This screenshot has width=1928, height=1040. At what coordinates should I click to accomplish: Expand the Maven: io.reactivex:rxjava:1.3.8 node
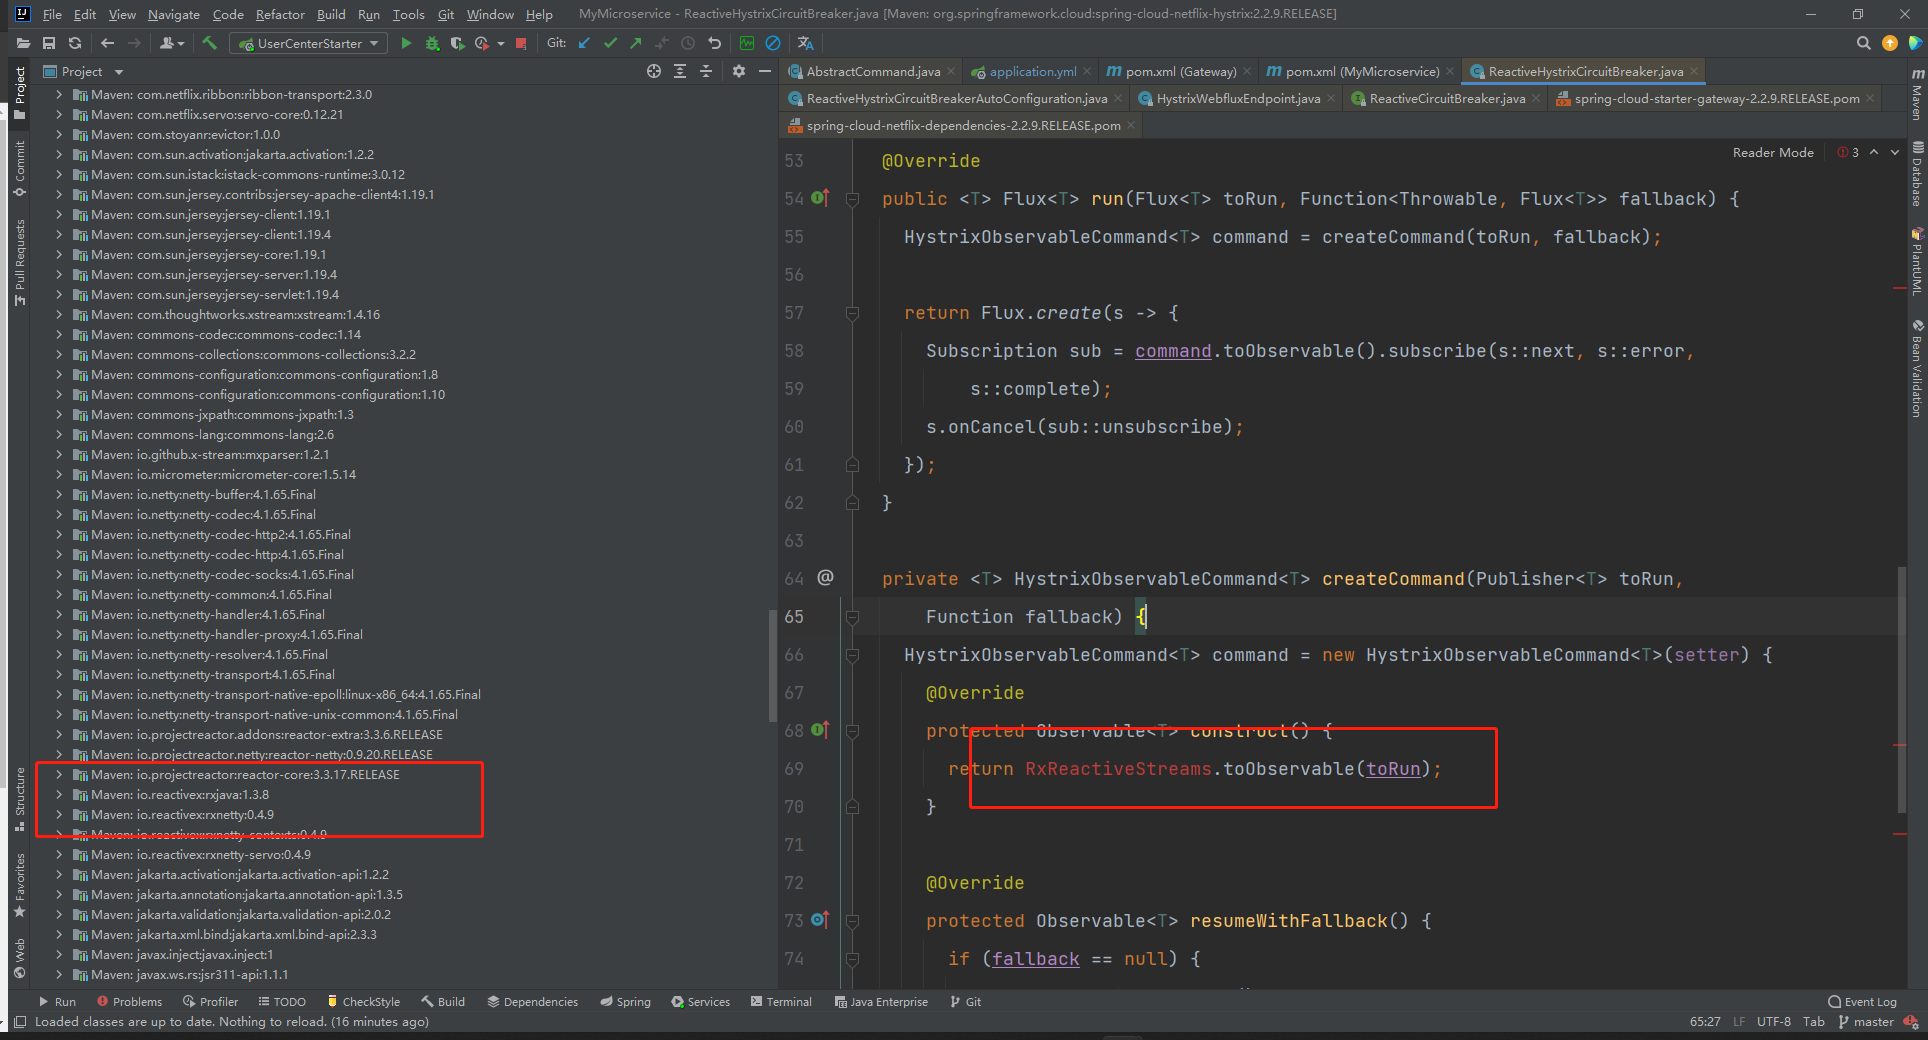point(59,794)
